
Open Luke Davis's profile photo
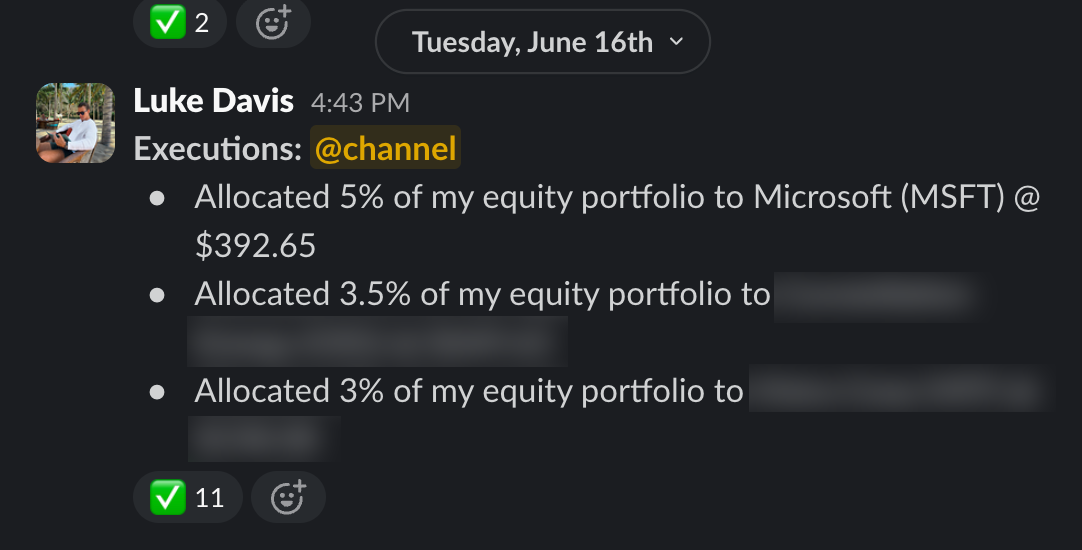(75, 123)
